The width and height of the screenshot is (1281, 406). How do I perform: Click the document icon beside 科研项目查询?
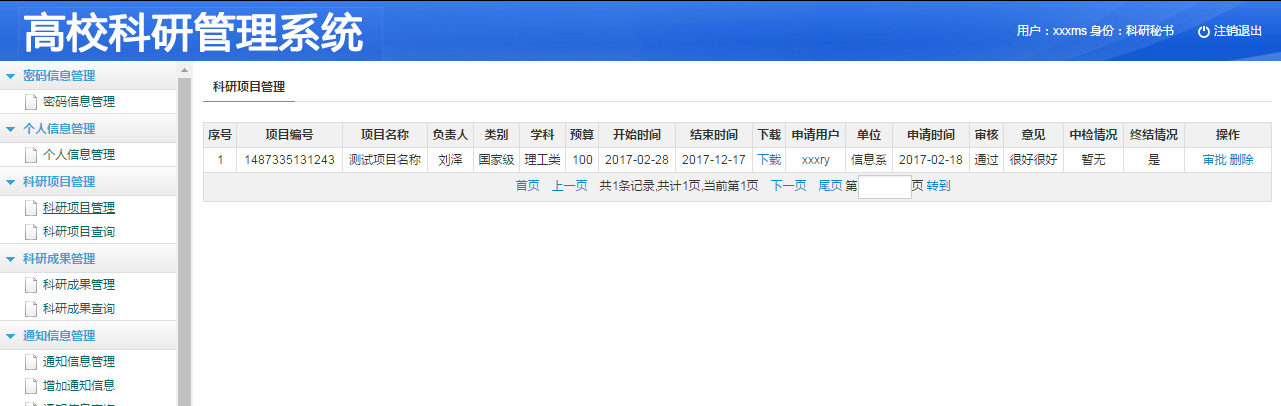tap(30, 231)
